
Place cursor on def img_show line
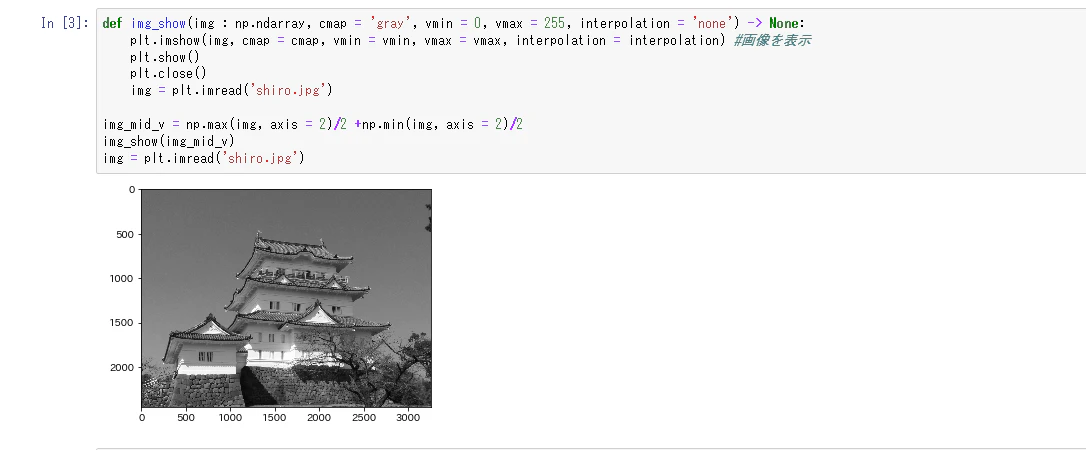[454, 24]
